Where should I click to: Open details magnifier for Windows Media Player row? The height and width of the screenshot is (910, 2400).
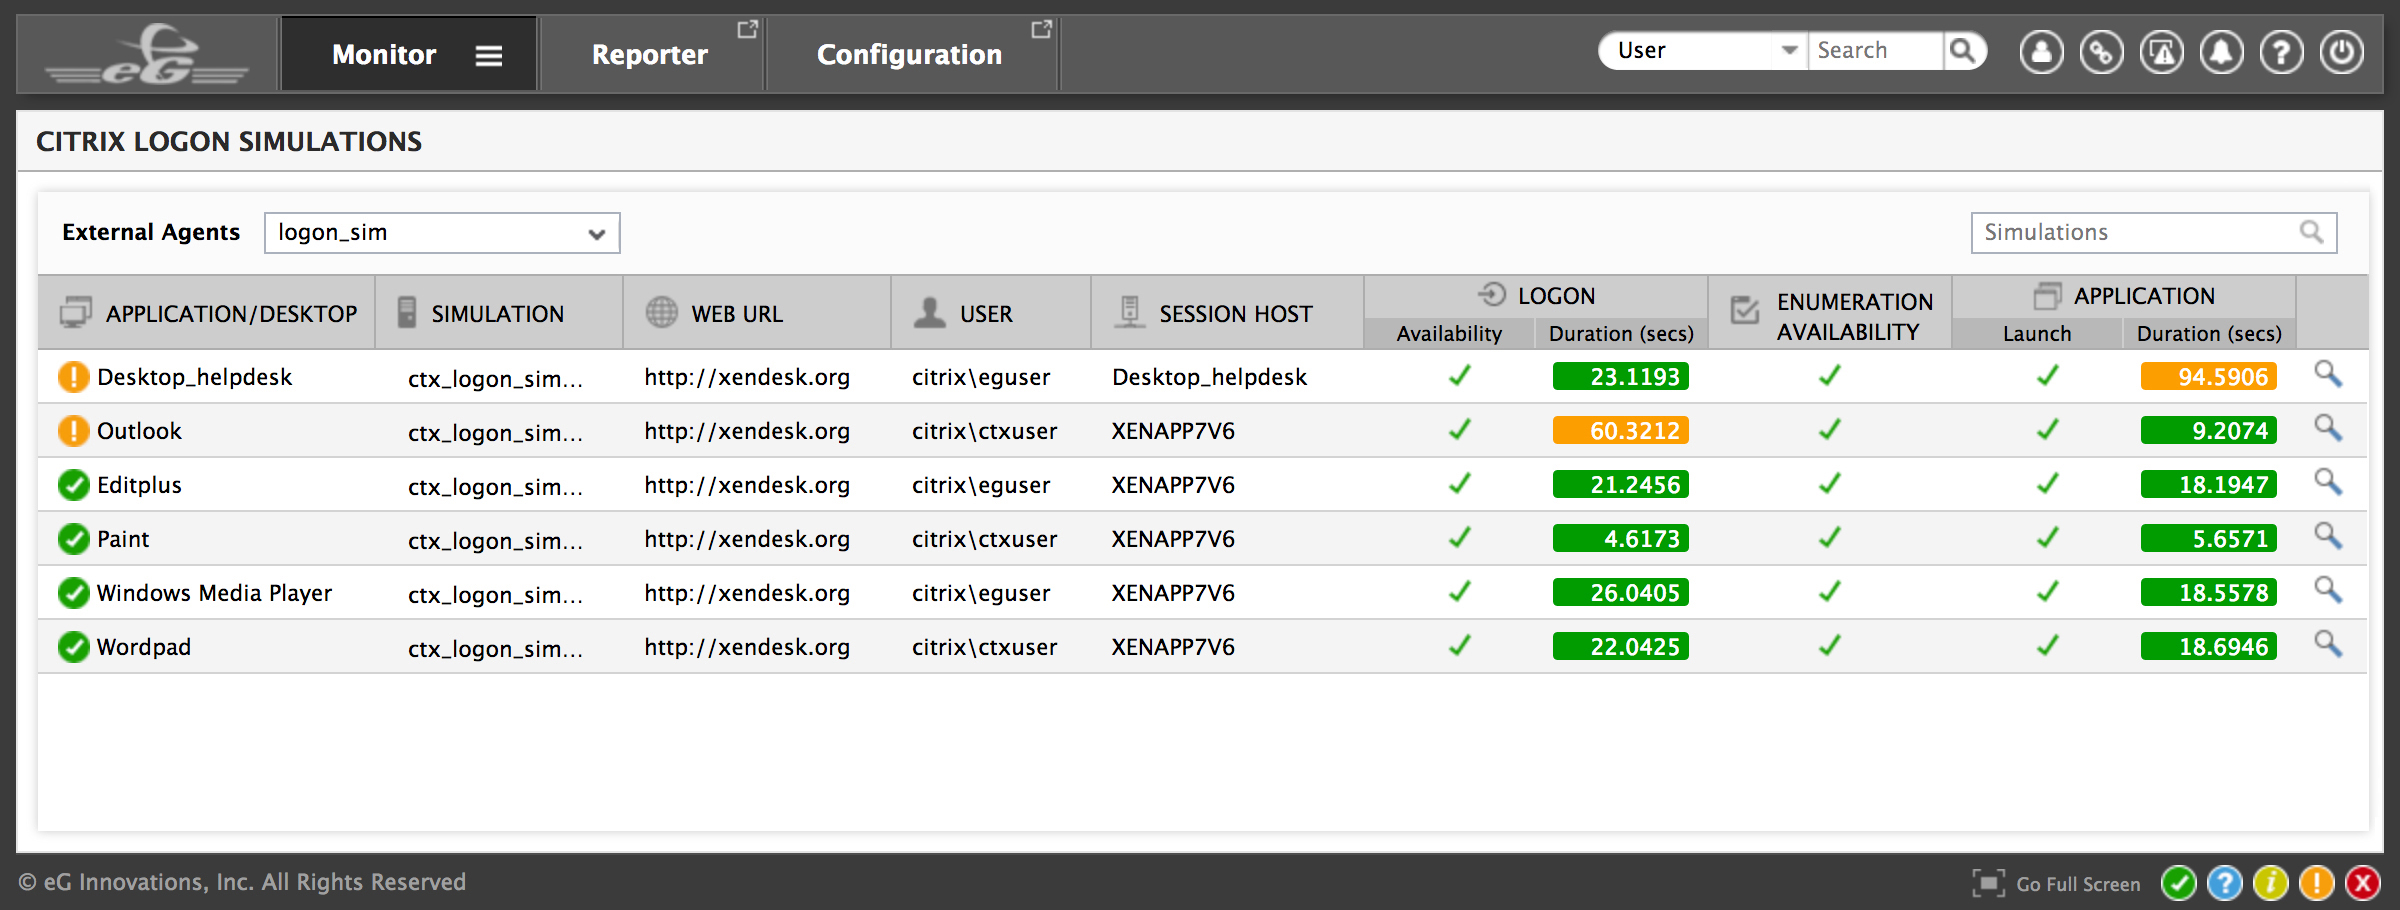[x=2328, y=590]
